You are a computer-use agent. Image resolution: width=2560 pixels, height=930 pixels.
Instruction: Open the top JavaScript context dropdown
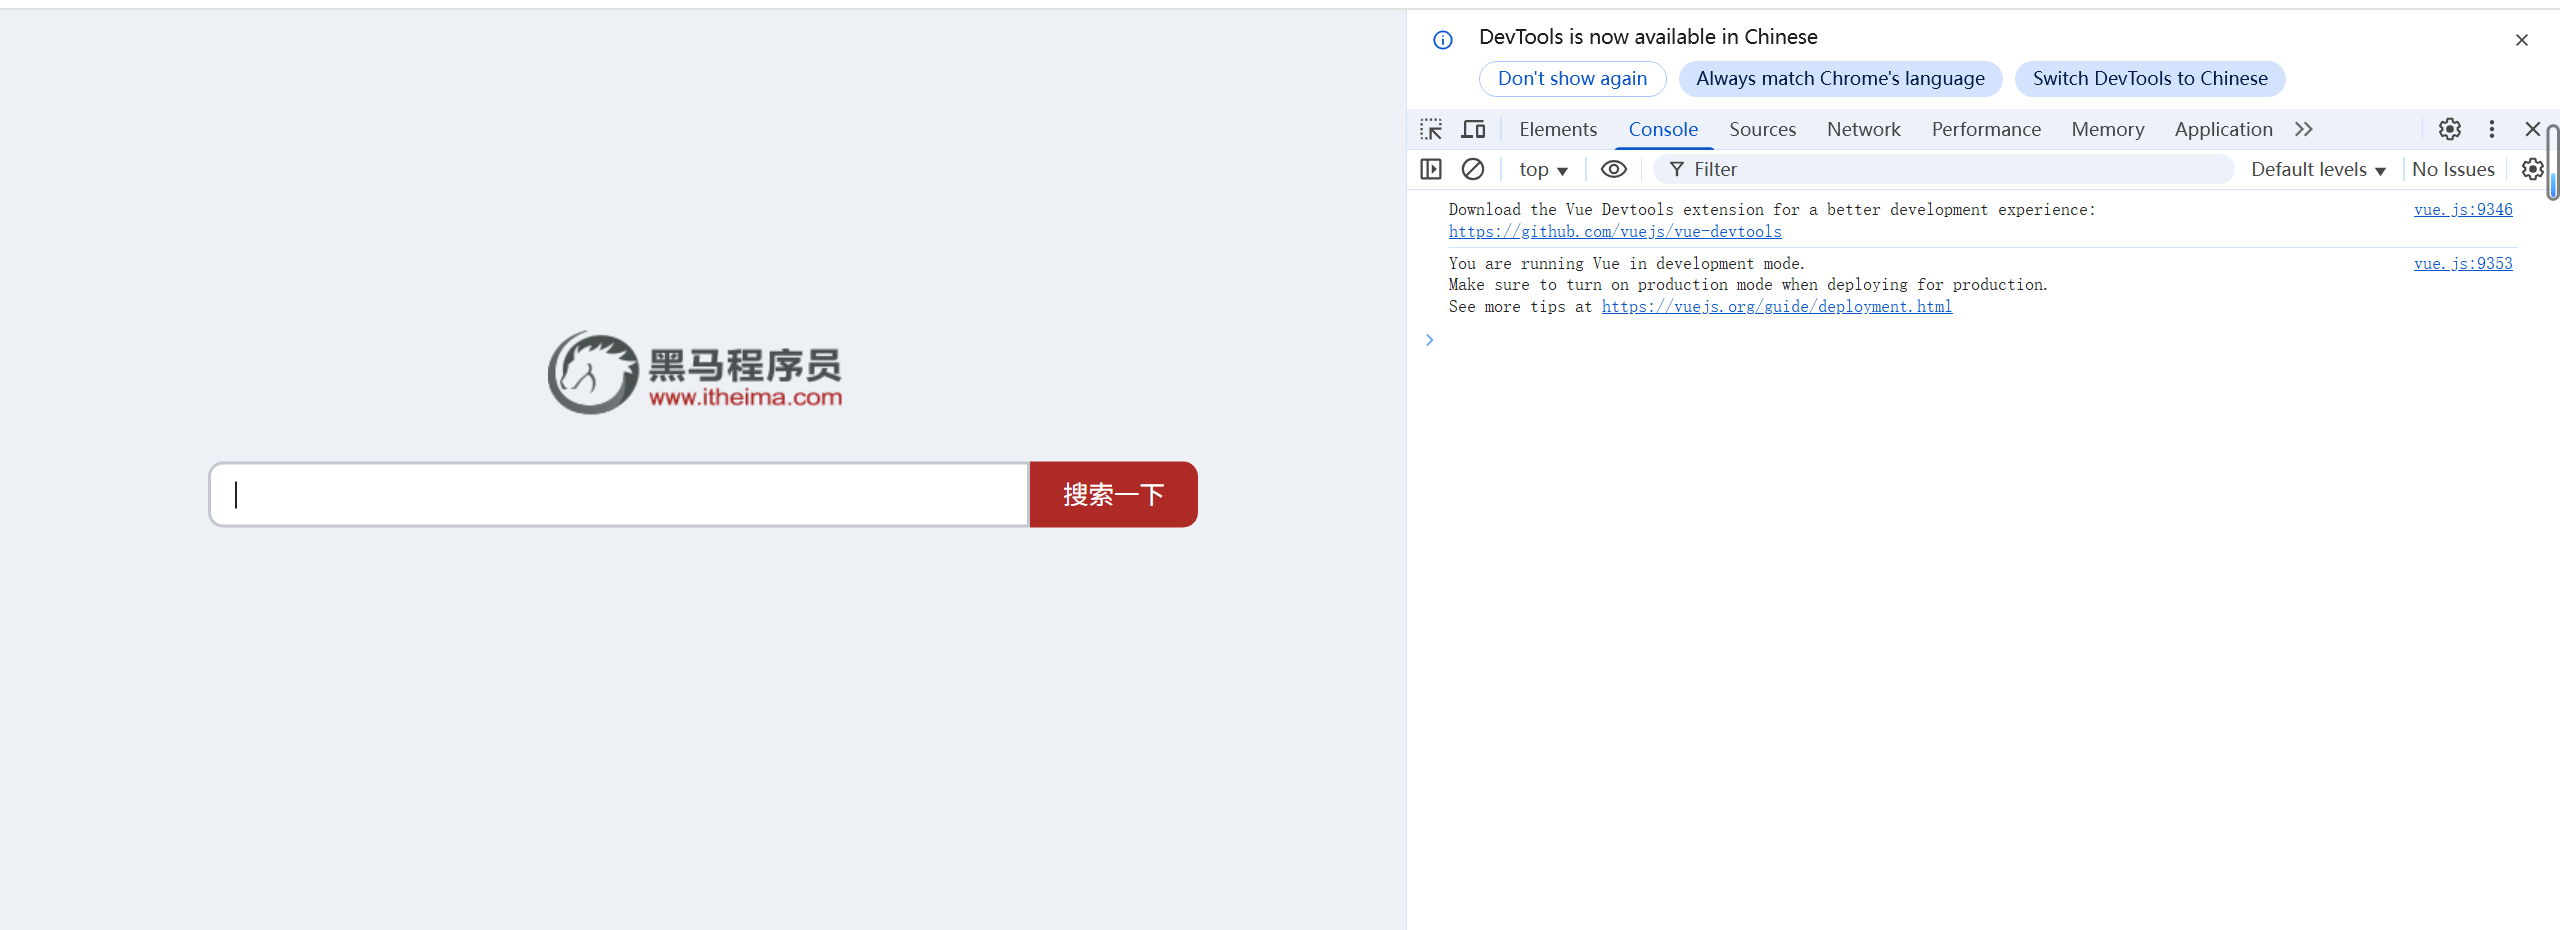(x=1543, y=169)
